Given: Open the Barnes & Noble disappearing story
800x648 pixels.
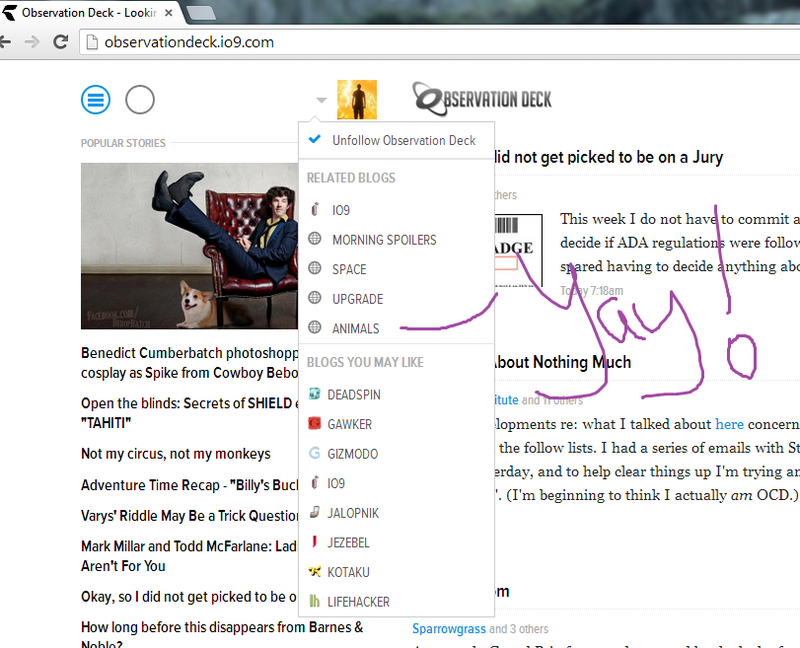Looking at the screenshot, I should pyautogui.click(x=222, y=636).
